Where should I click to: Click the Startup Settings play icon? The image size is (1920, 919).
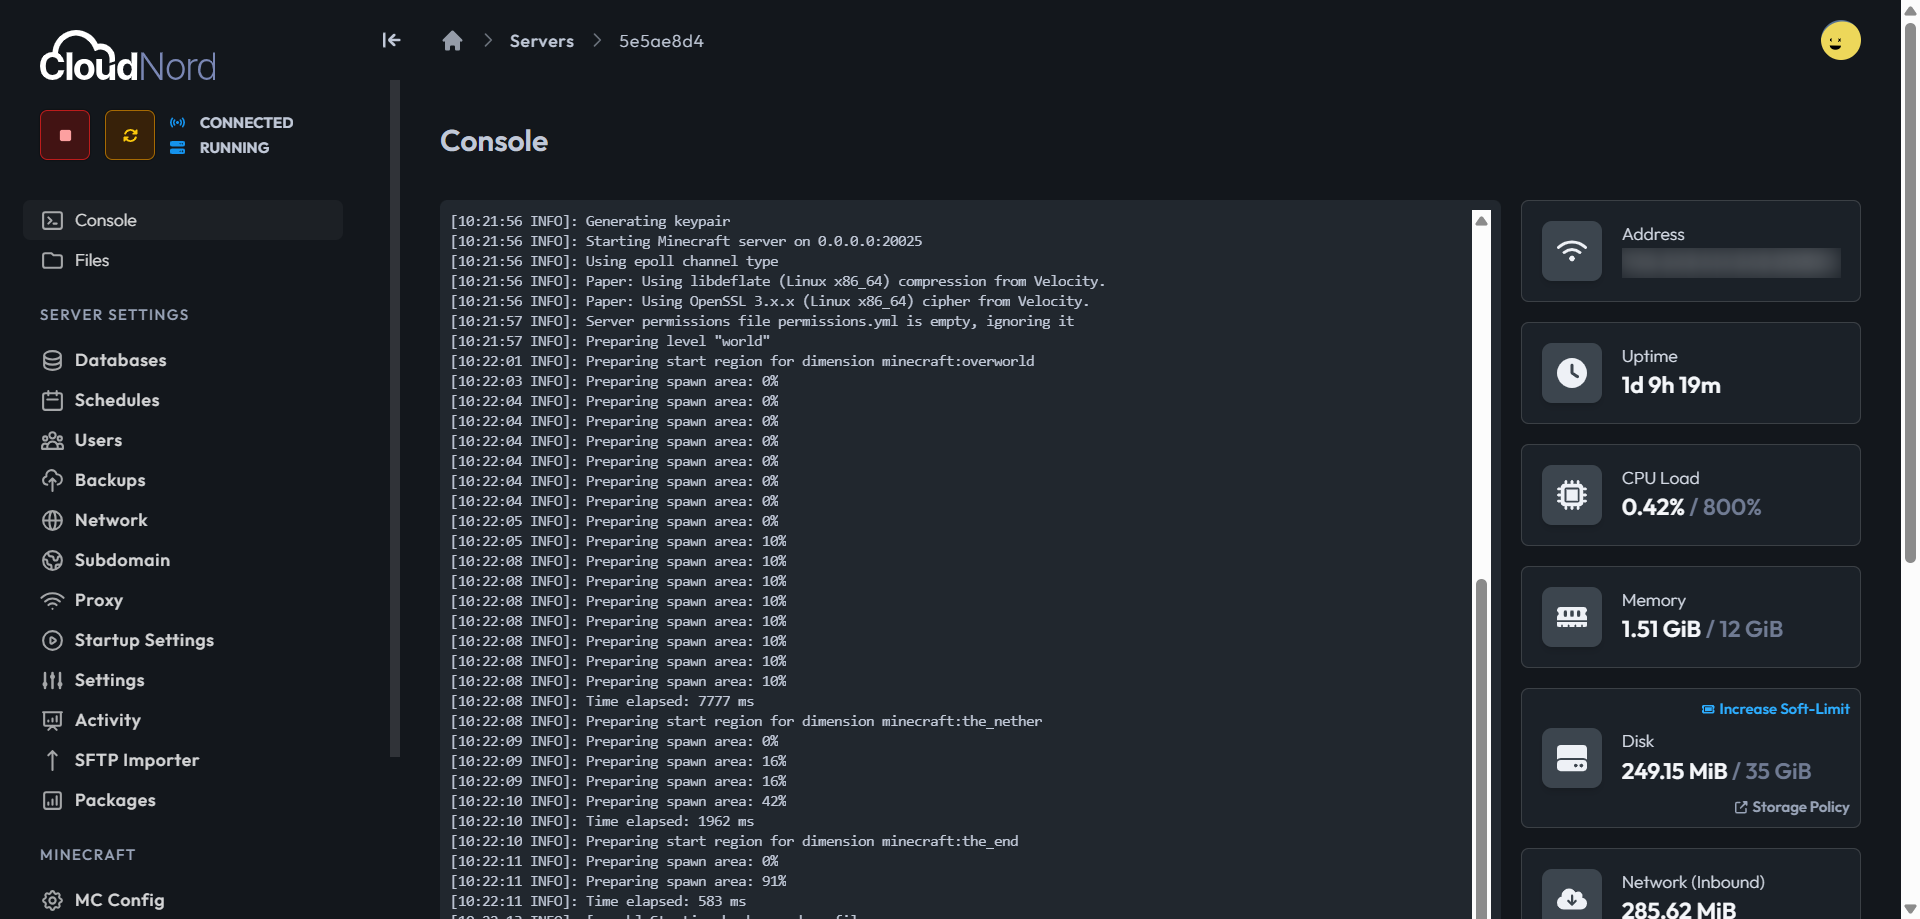(x=53, y=640)
